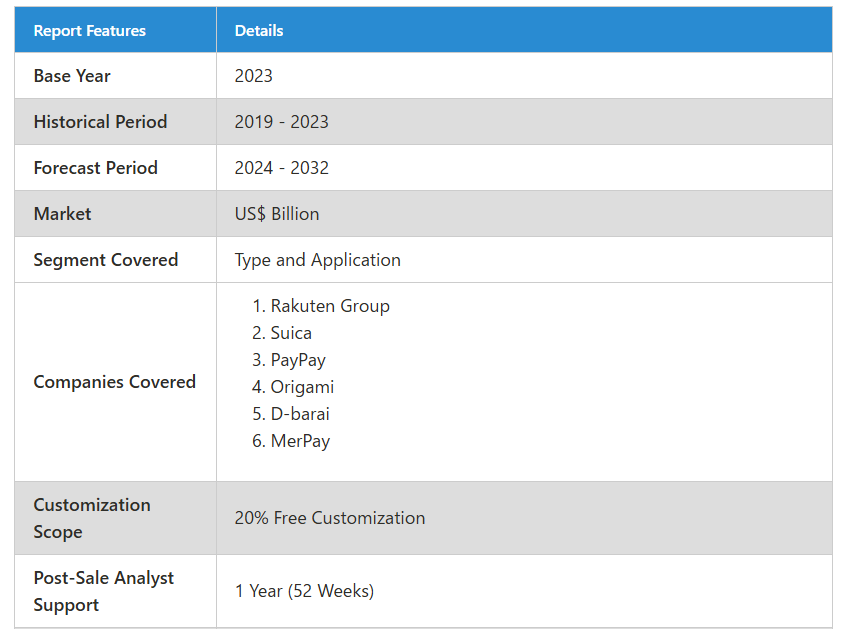Viewport: 845px width, 629px height.
Task: Click the 2023 base year value
Action: click(x=253, y=76)
